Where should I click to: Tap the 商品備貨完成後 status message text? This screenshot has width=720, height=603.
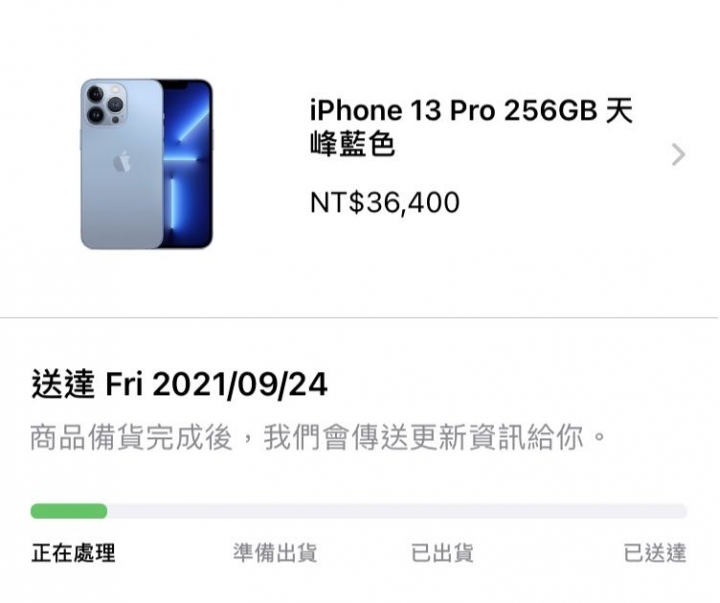pos(131,437)
